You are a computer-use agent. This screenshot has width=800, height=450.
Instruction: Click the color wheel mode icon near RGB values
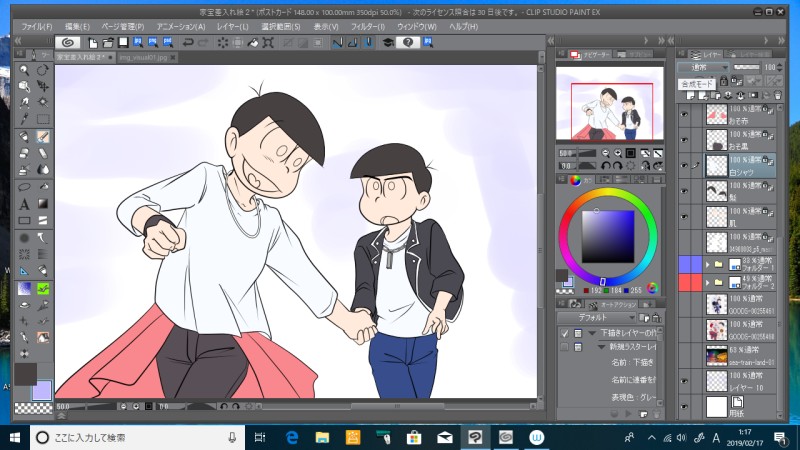(652, 288)
